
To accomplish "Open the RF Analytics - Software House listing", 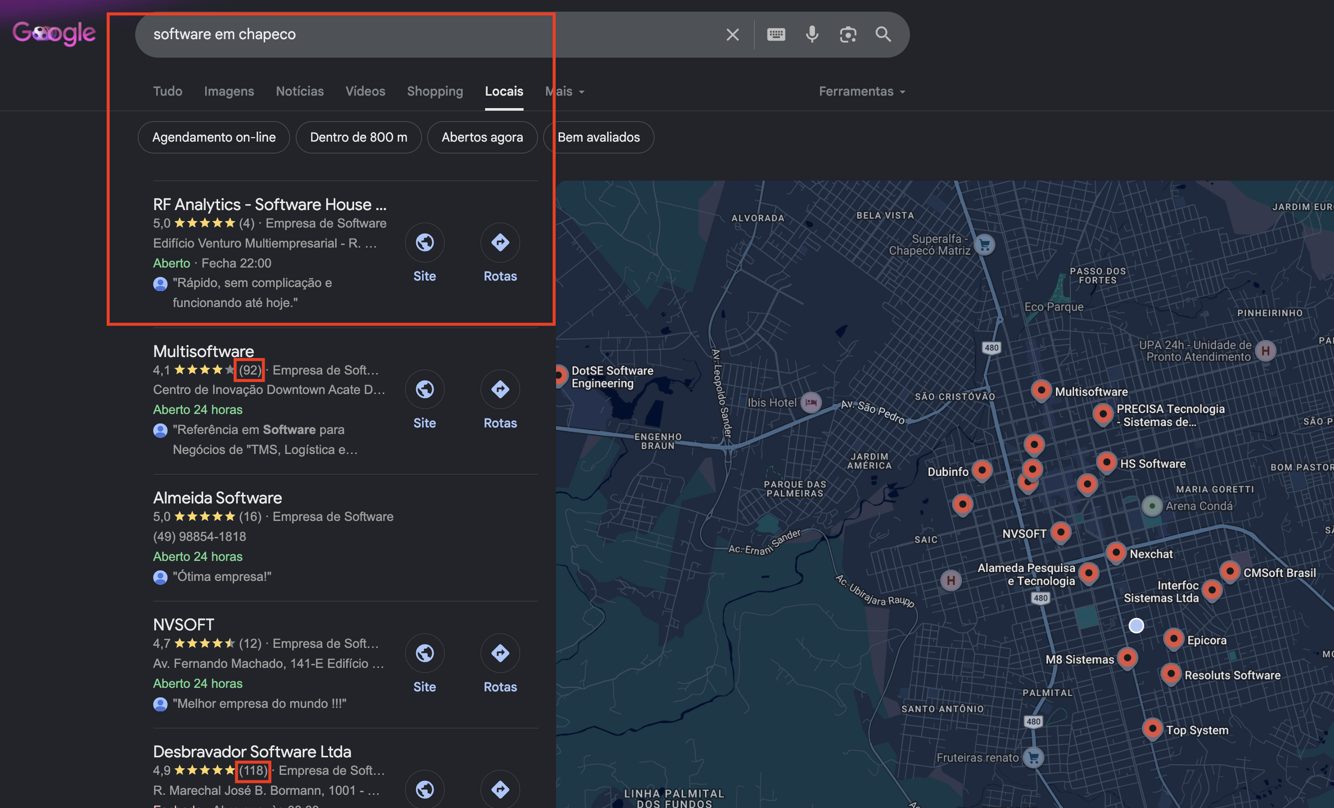I will pos(270,204).
